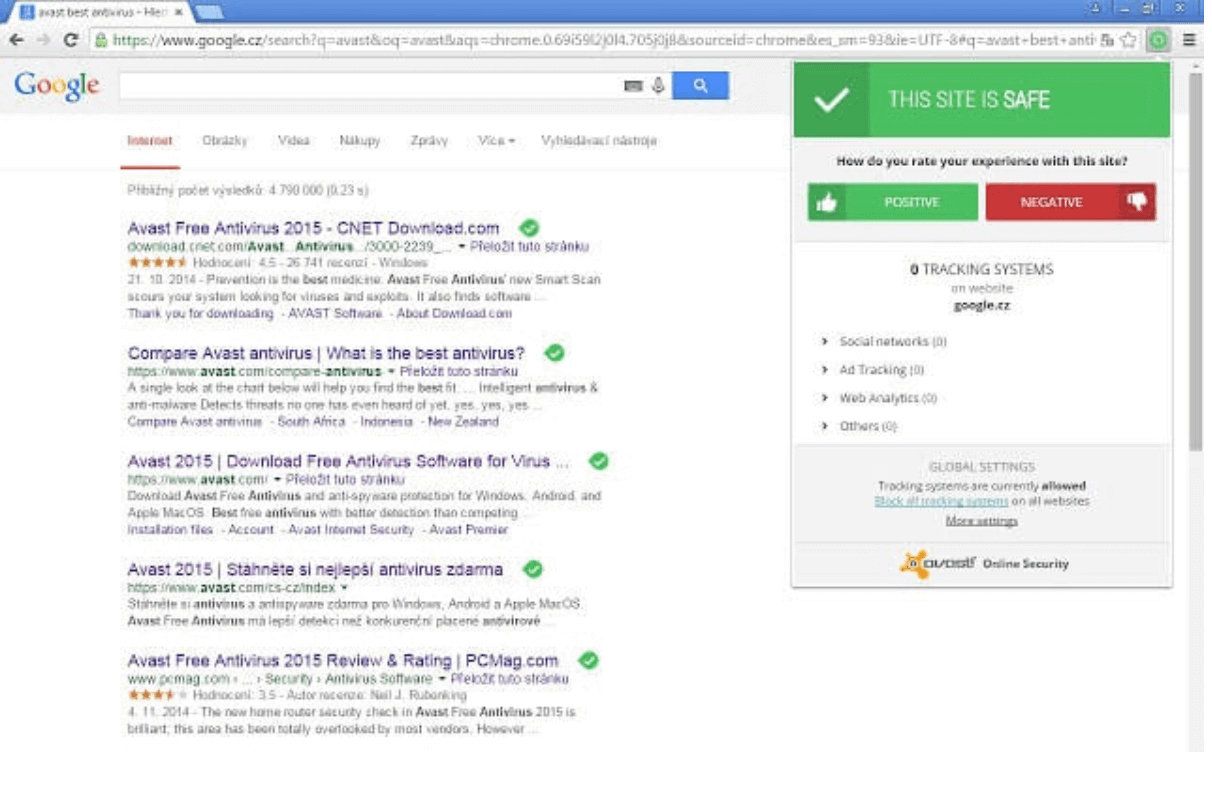
Task: Bookmark this page with the star icon
Action: point(1129,41)
